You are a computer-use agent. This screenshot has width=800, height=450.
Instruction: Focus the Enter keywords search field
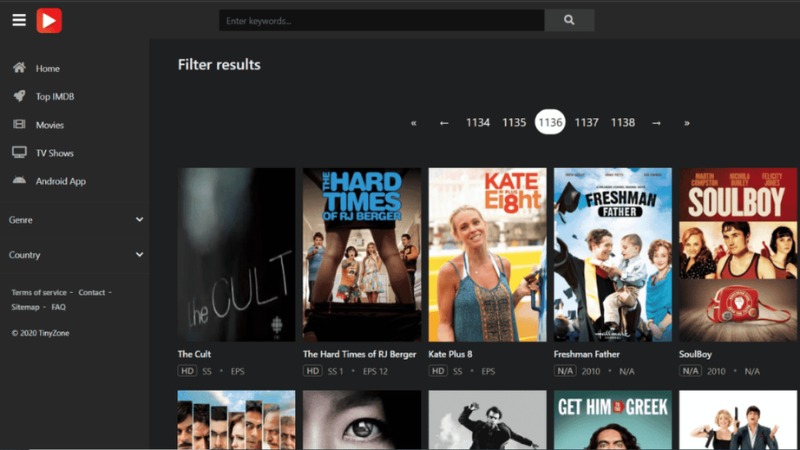click(382, 20)
